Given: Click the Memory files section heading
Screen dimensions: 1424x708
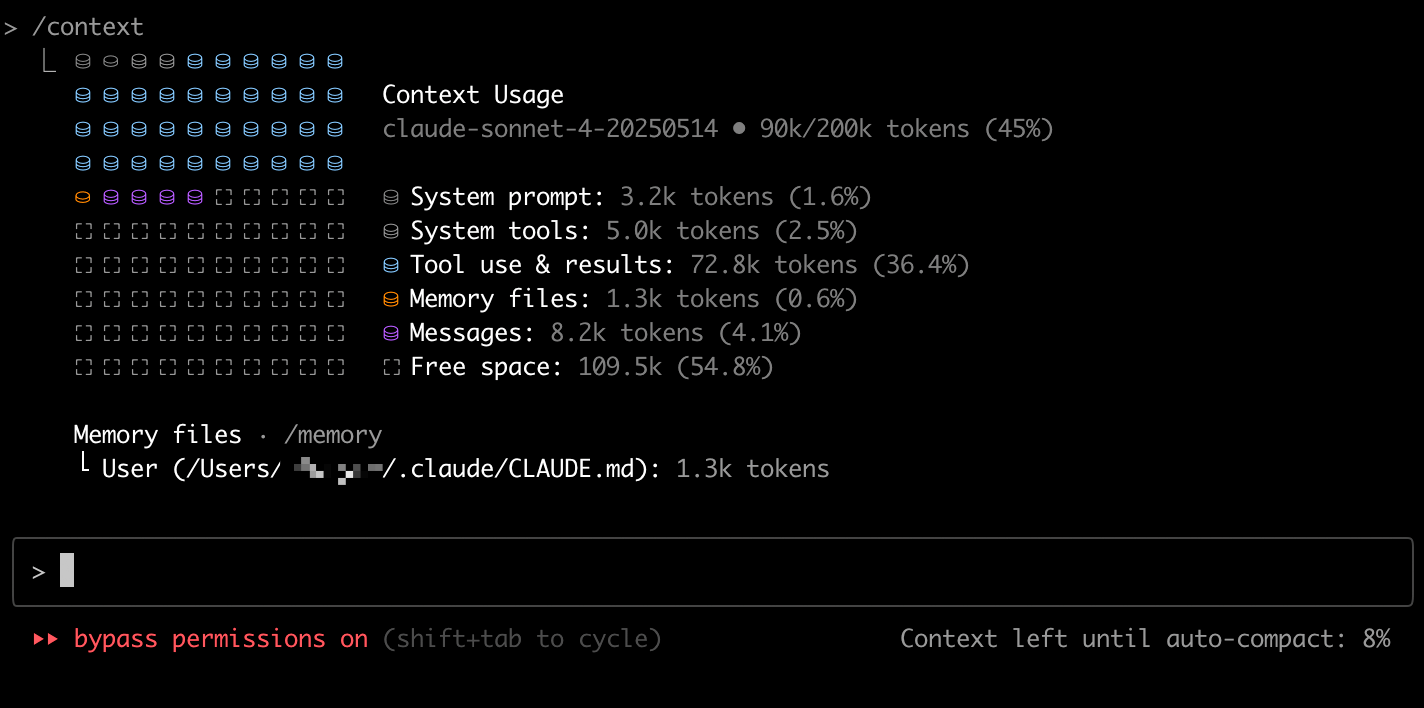Looking at the screenshot, I should 158,435.
